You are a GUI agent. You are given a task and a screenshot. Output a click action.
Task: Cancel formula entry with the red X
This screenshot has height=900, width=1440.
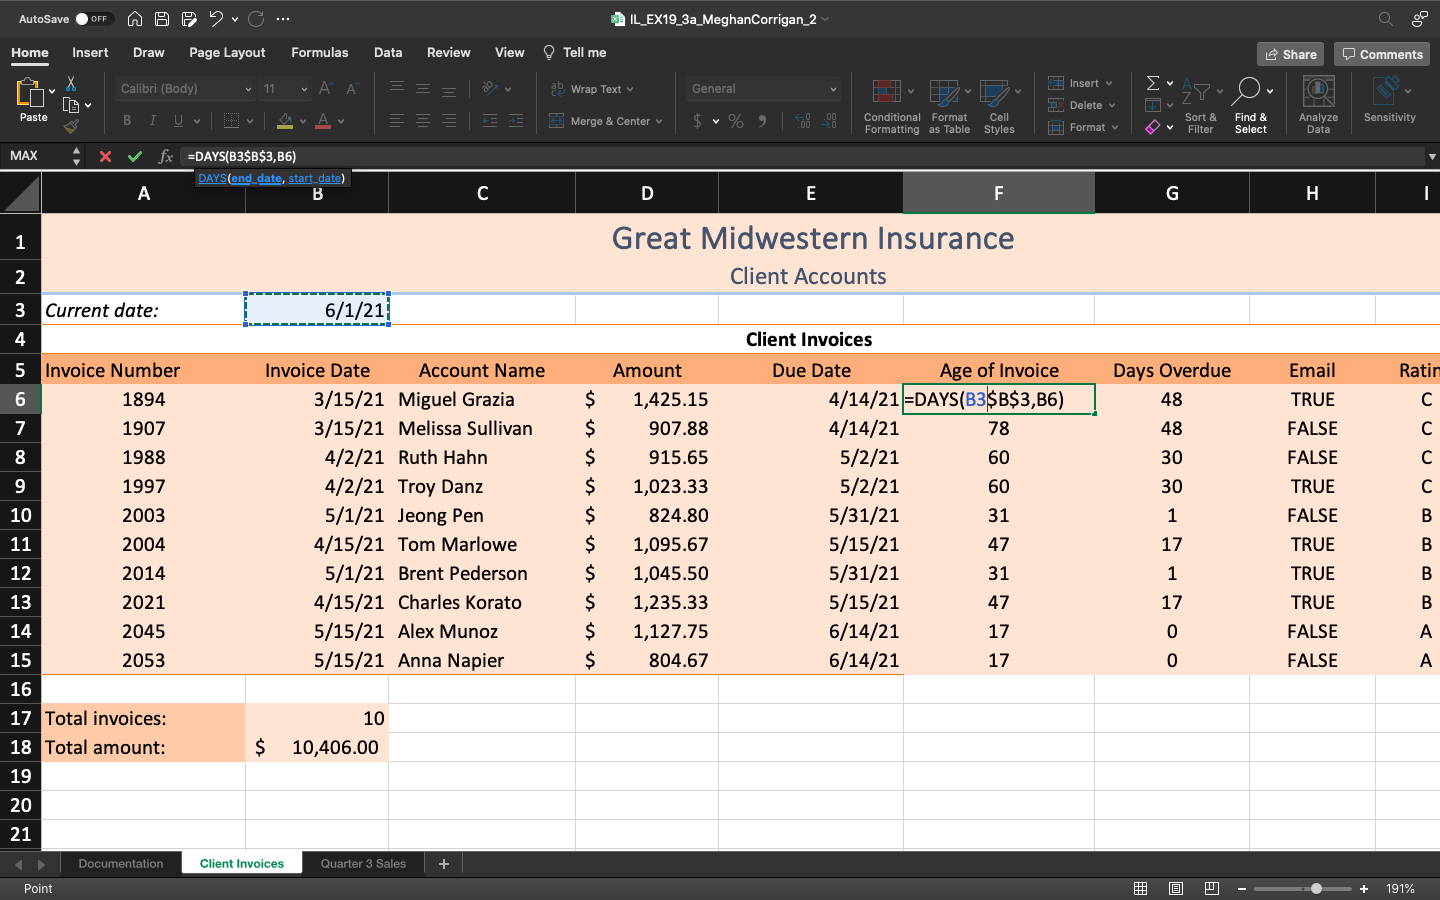pyautogui.click(x=105, y=156)
